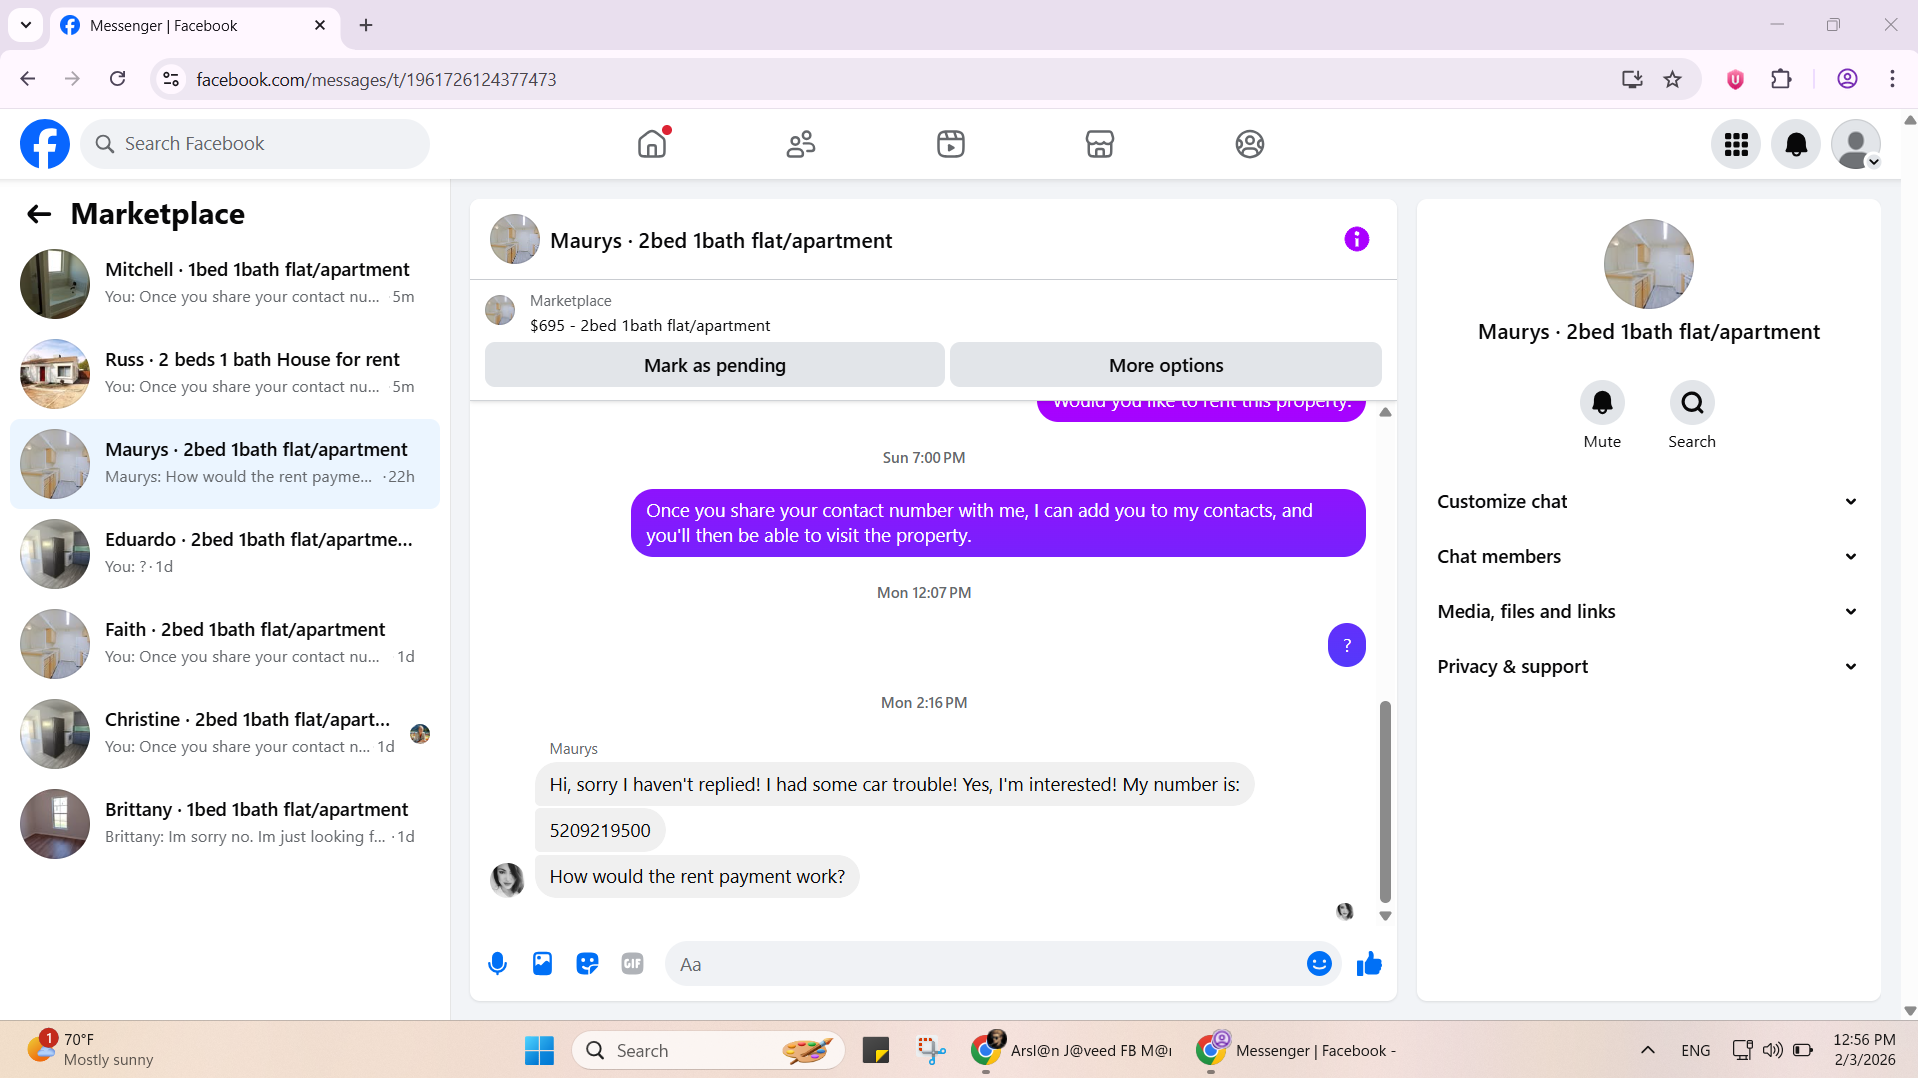Open the Chrome three-dot menu

click(x=1892, y=79)
